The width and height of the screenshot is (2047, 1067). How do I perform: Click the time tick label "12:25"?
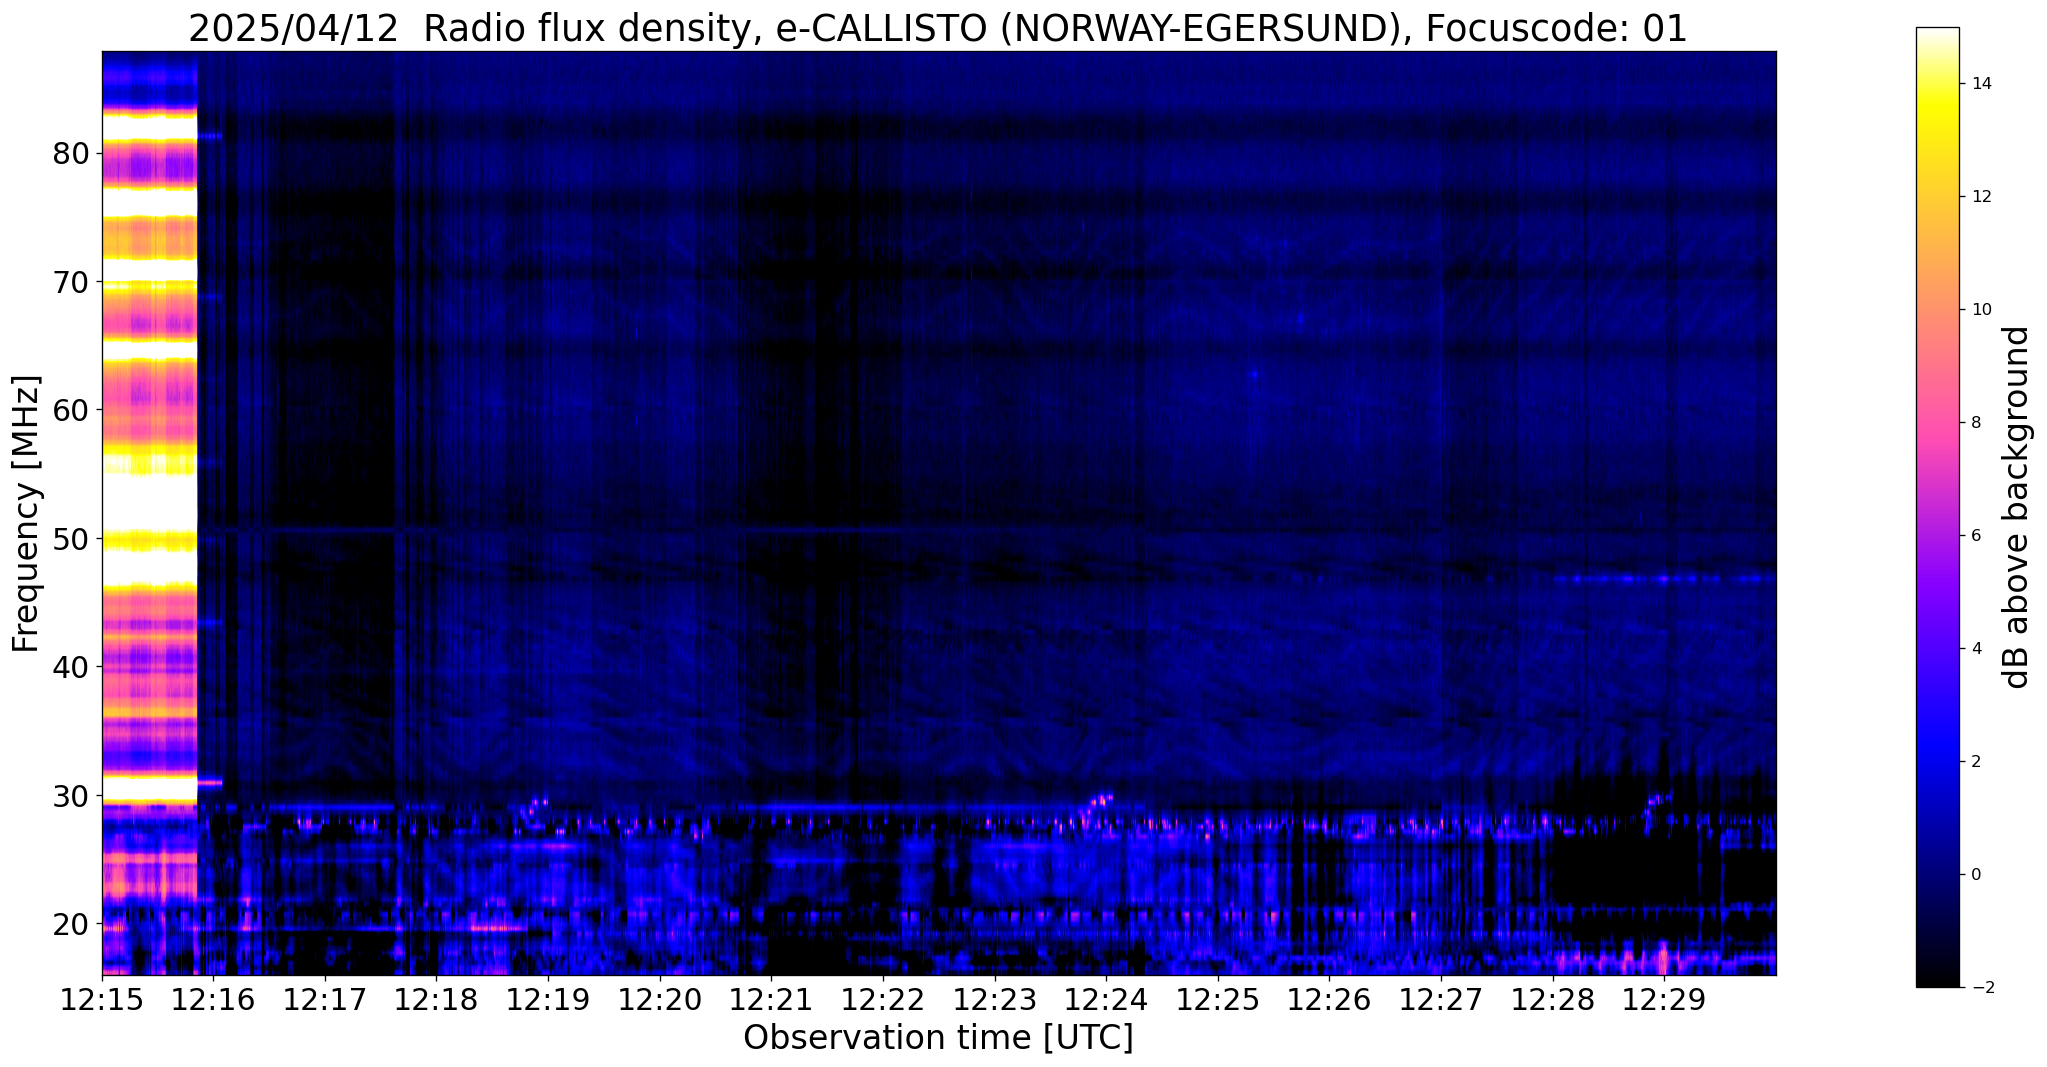click(1218, 1000)
